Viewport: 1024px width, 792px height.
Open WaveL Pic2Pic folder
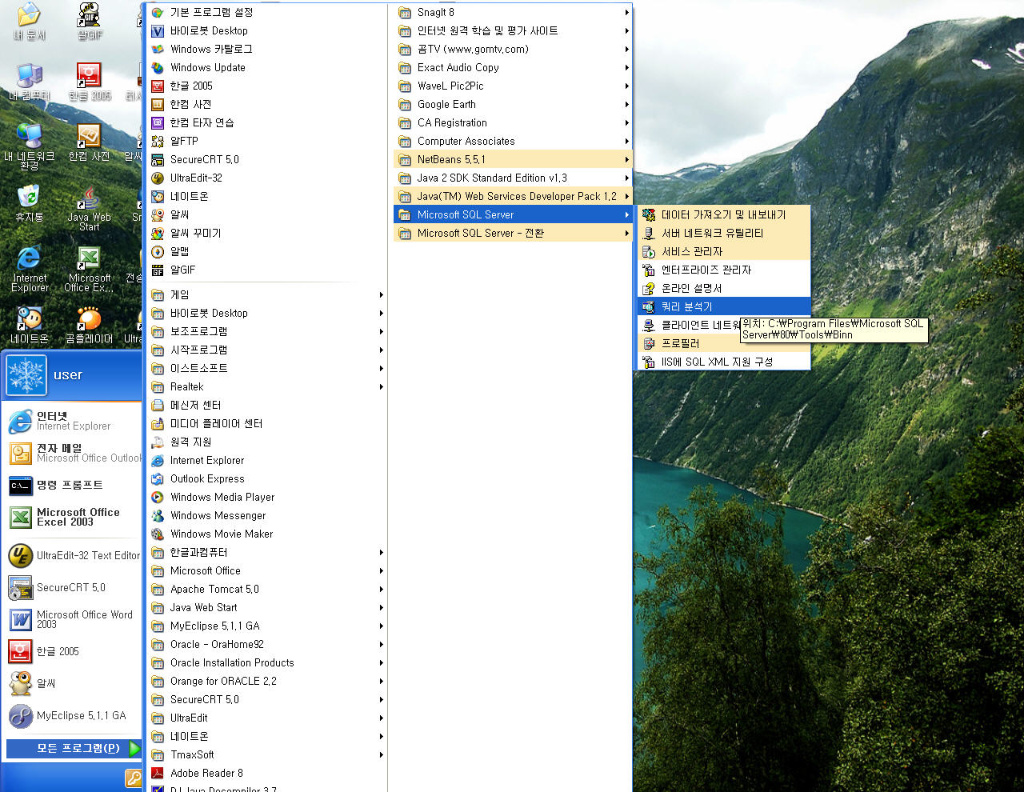pos(513,86)
